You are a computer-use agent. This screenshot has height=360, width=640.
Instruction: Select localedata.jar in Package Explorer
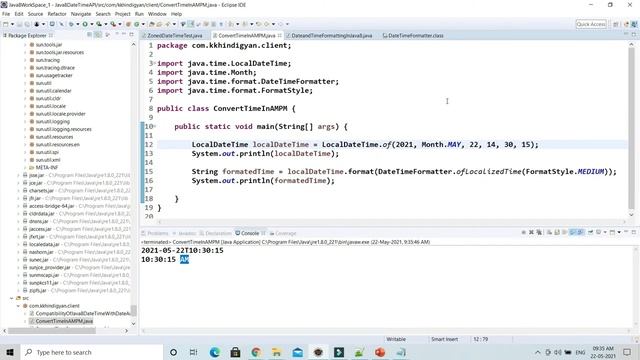pos(44,244)
